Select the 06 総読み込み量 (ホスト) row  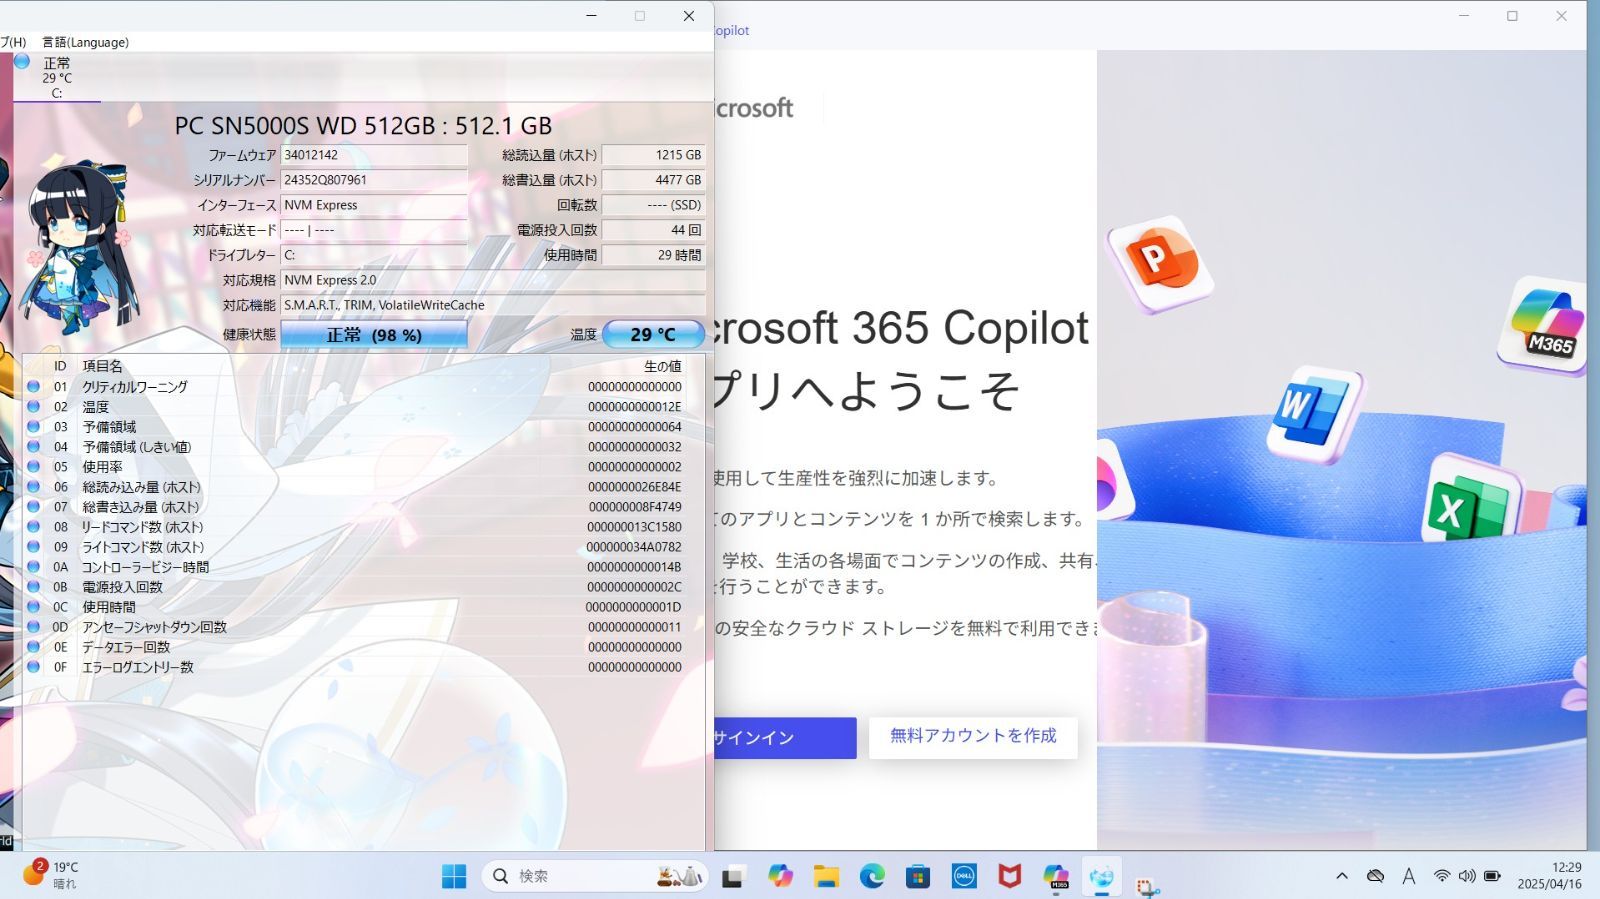point(363,487)
